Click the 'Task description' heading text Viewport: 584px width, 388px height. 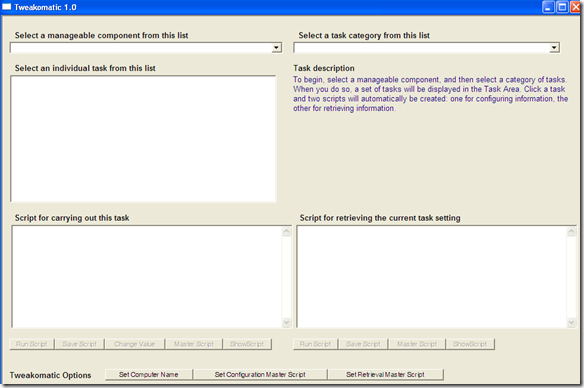click(x=324, y=68)
